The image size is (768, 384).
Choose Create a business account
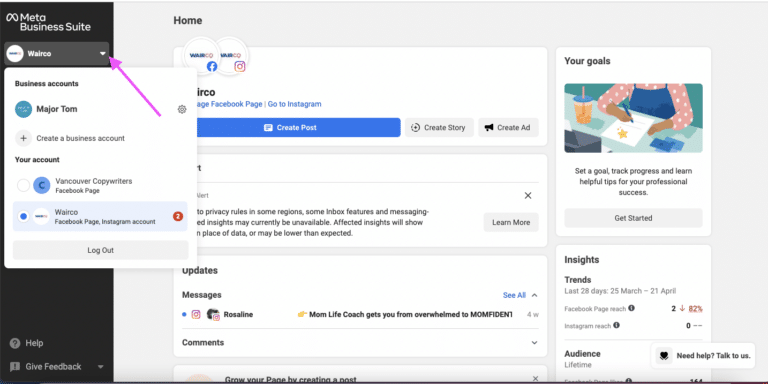[x=80, y=138]
